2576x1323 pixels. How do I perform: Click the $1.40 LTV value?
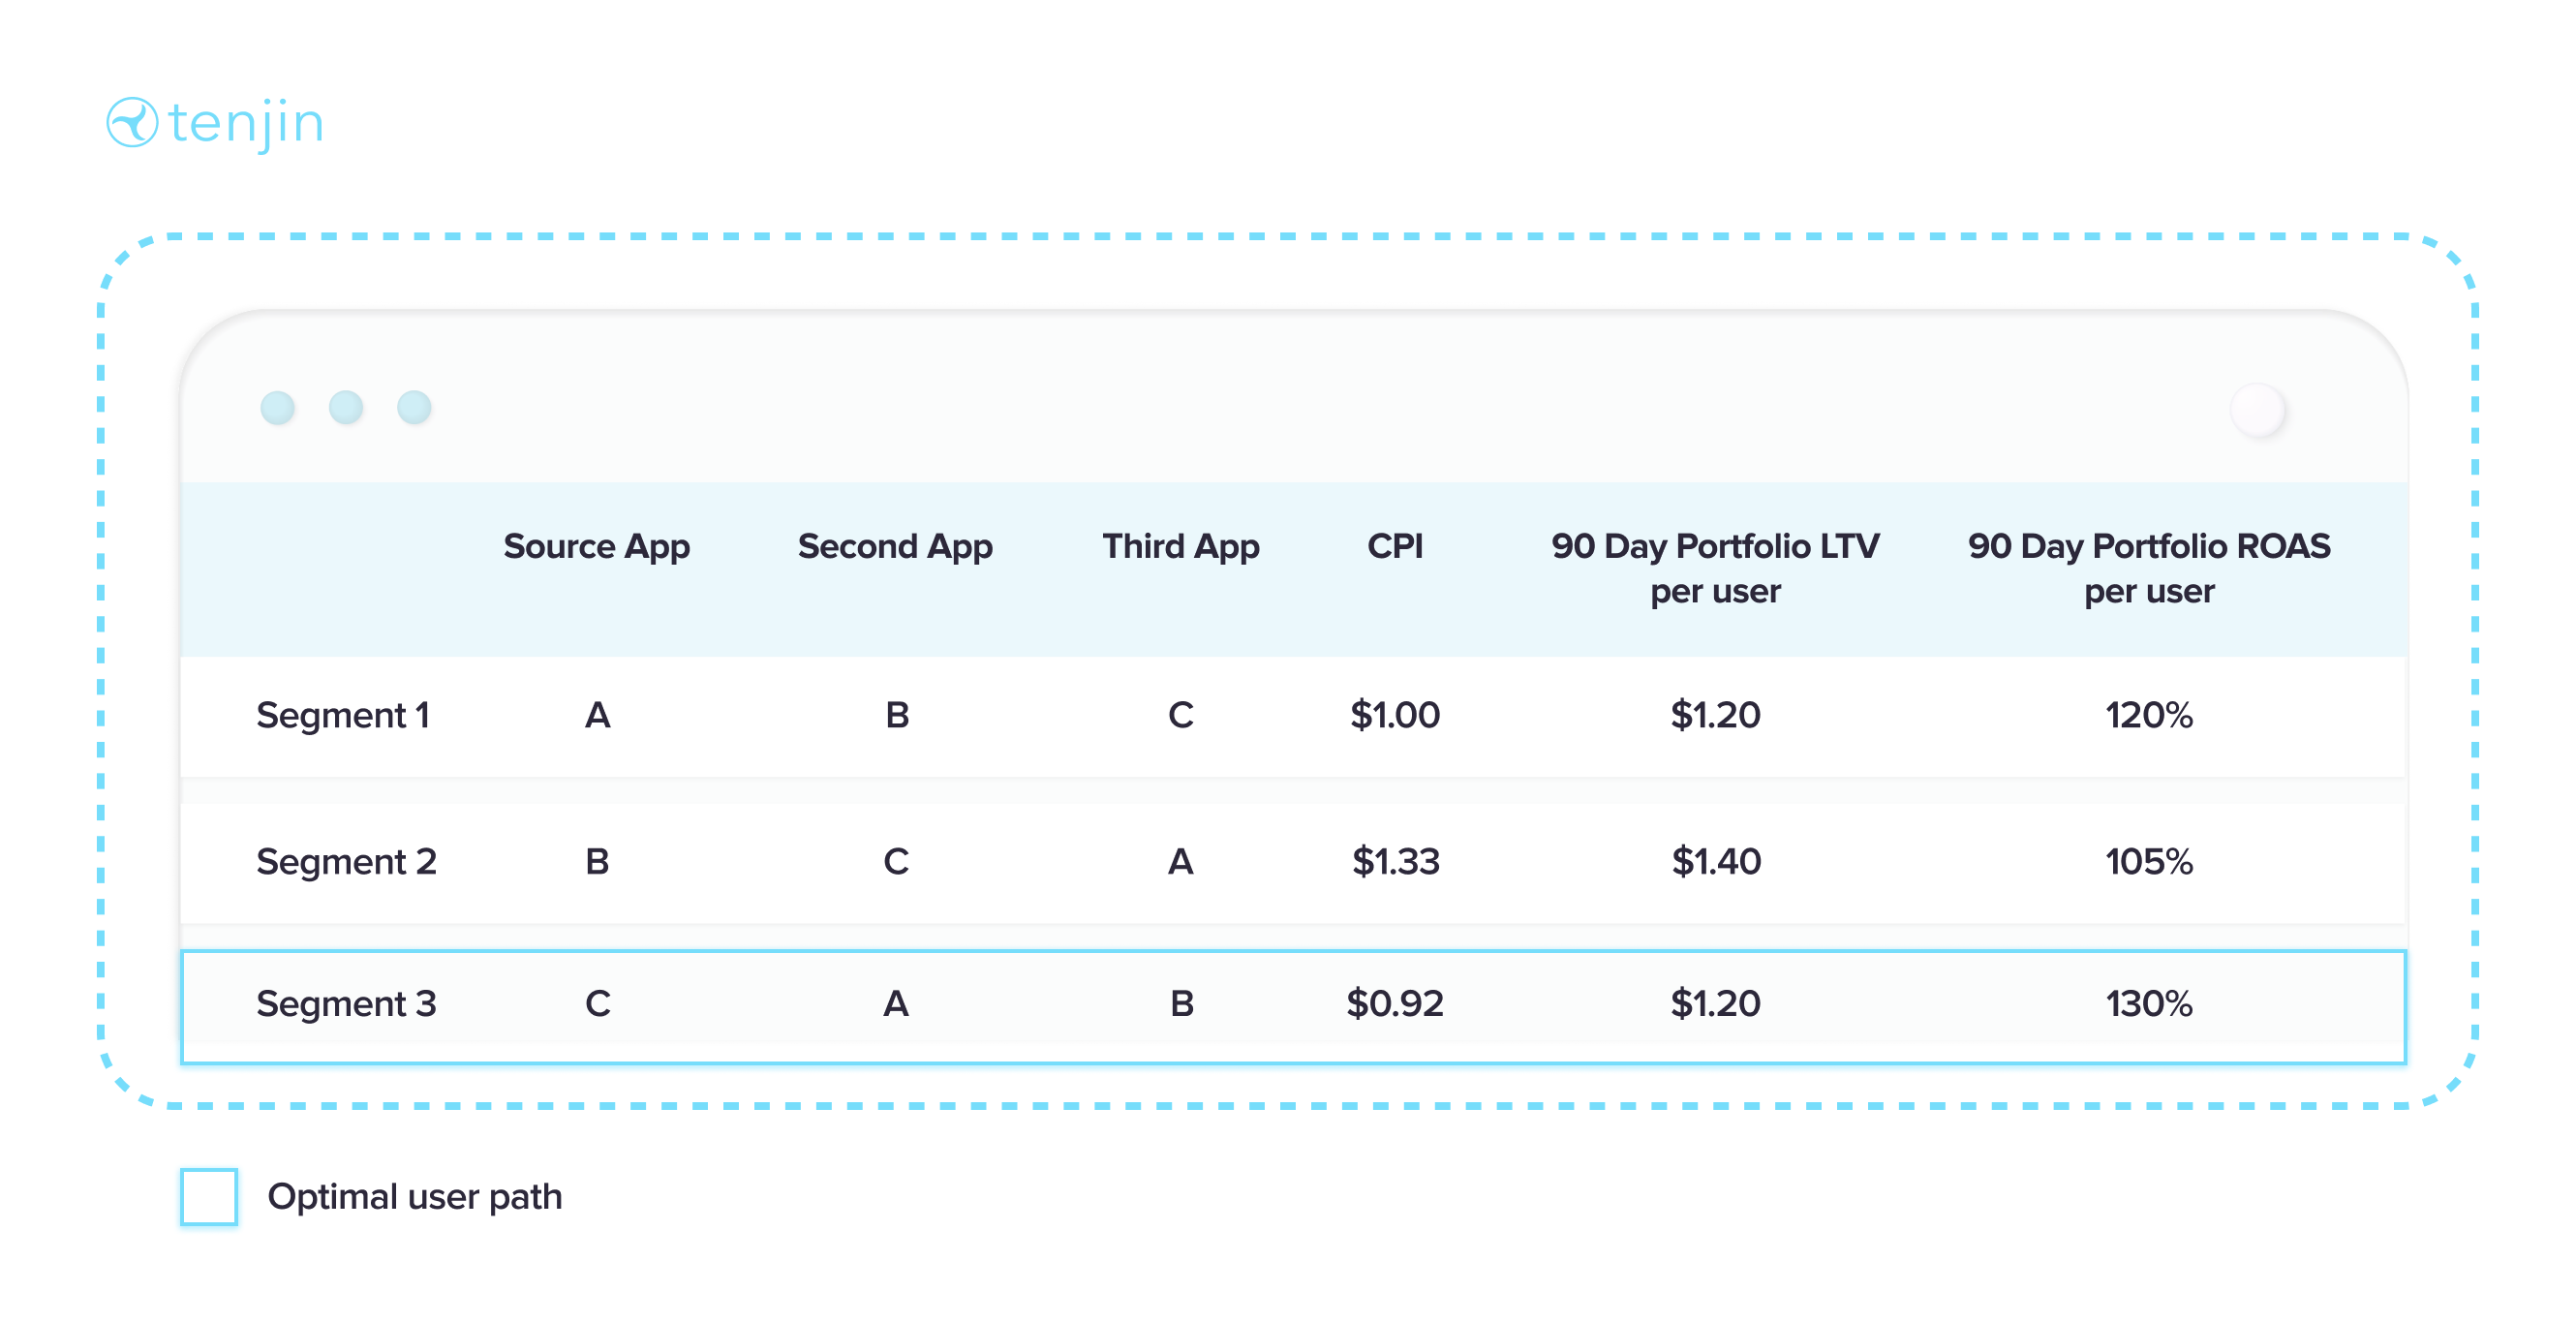point(1716,861)
